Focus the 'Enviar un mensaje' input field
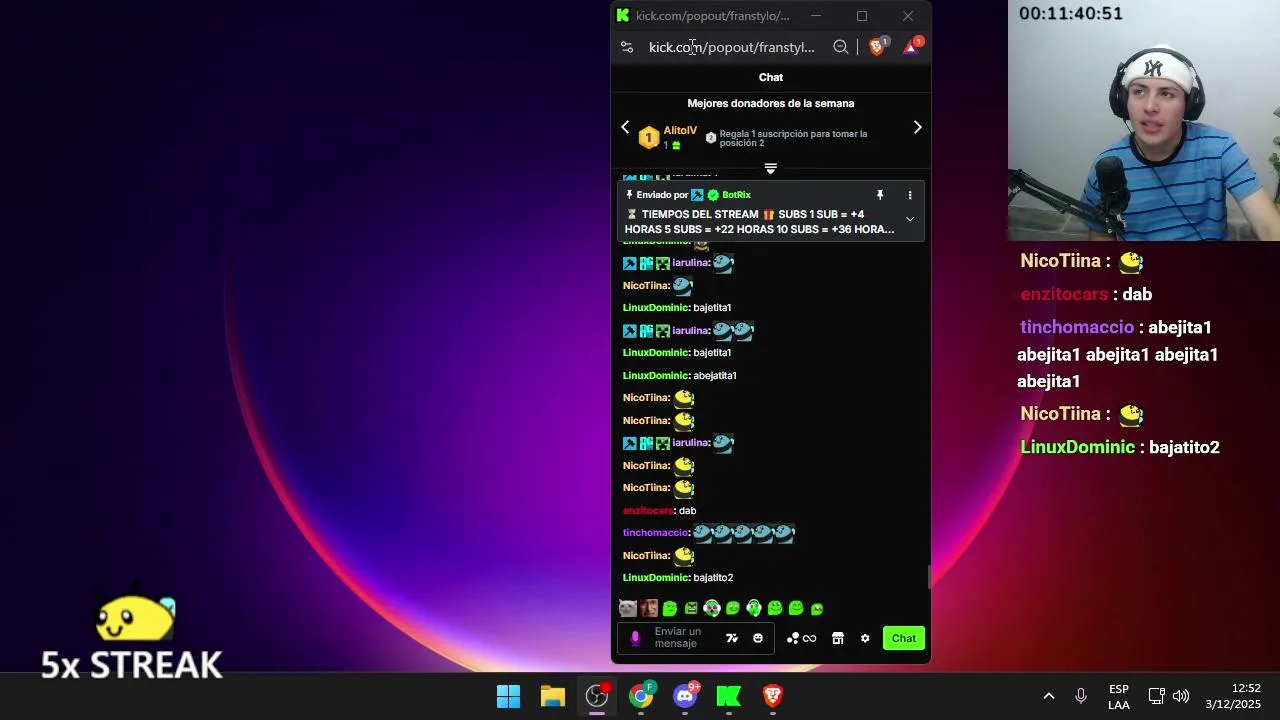This screenshot has width=1280, height=720. tap(685, 638)
